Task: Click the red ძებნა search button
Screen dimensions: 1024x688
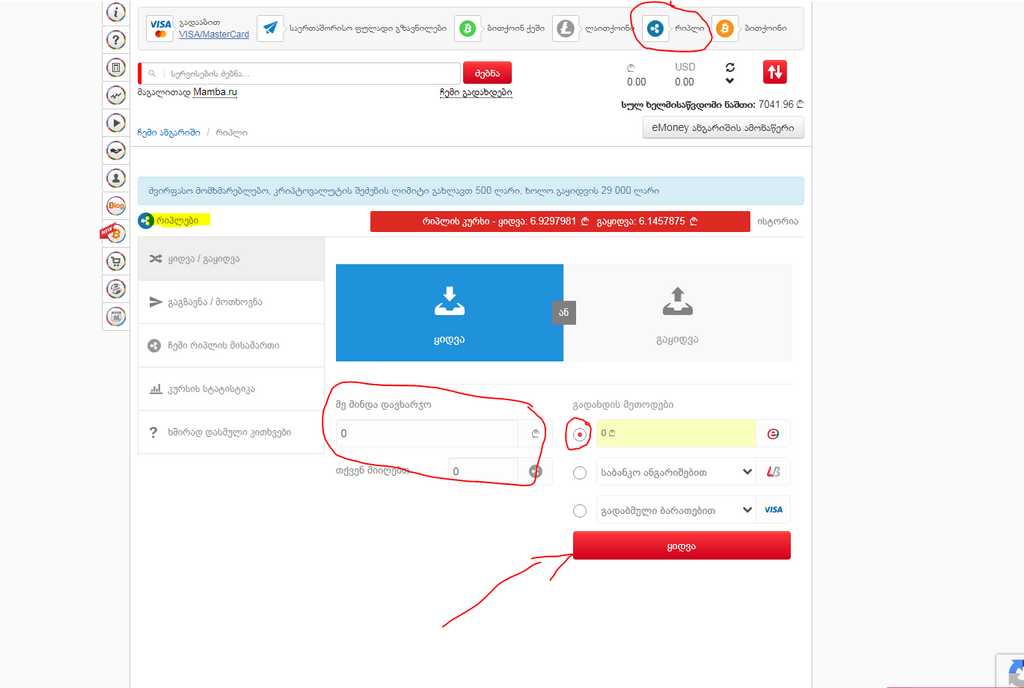Action: click(487, 73)
